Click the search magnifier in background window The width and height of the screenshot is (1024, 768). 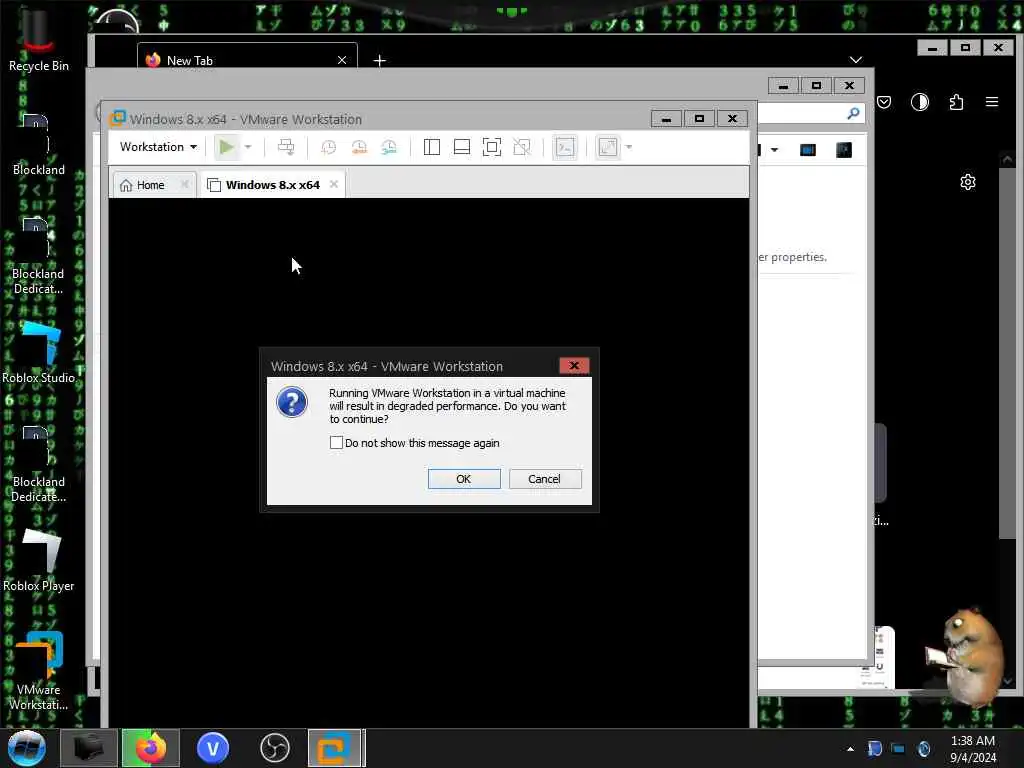(x=853, y=114)
